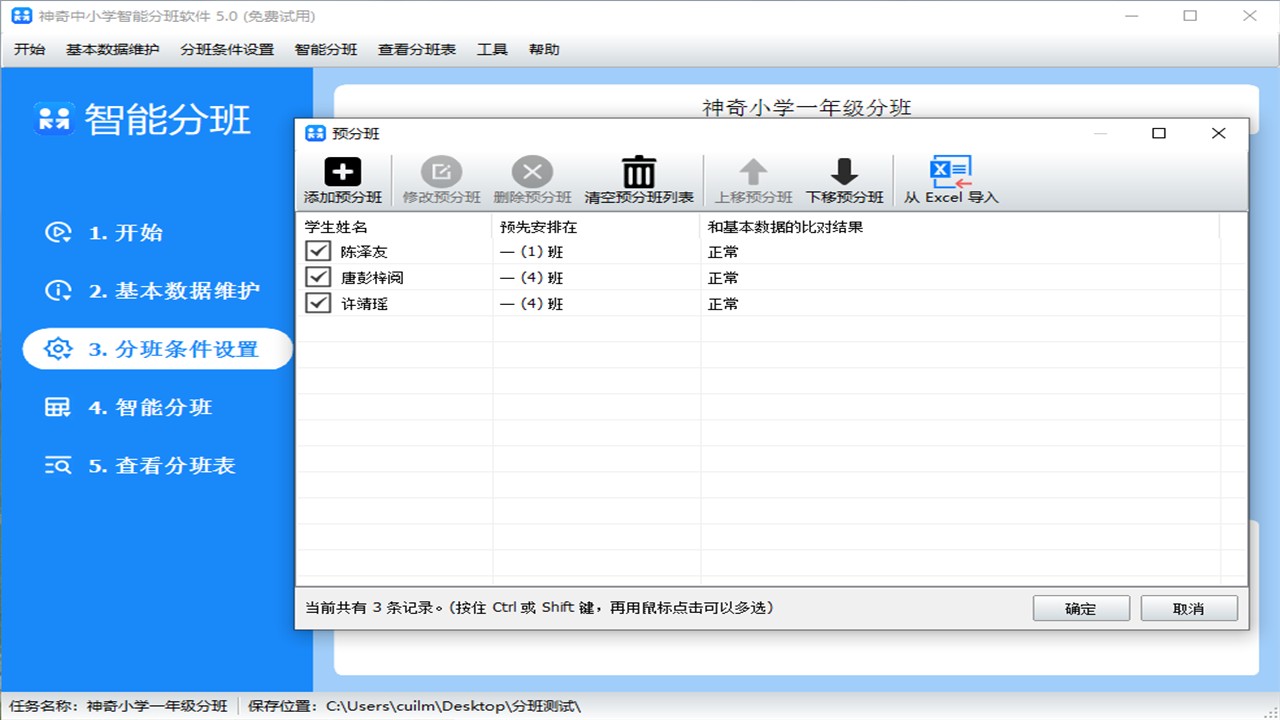Uncheck the checkbox beside 唐彭梓阅

(x=317, y=277)
